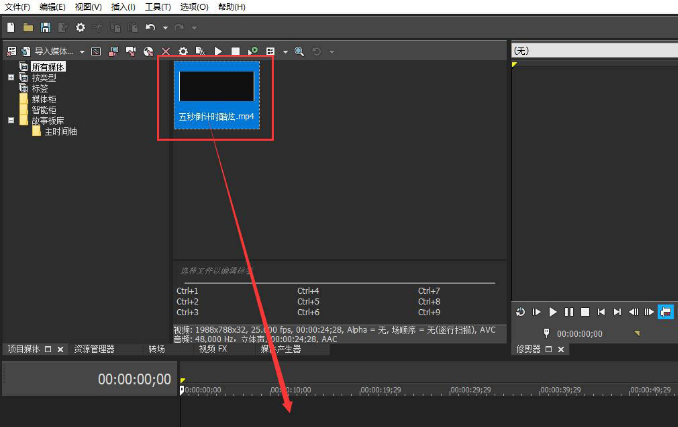Click the 导入媒体... button
This screenshot has height=427, width=678.
point(54,51)
